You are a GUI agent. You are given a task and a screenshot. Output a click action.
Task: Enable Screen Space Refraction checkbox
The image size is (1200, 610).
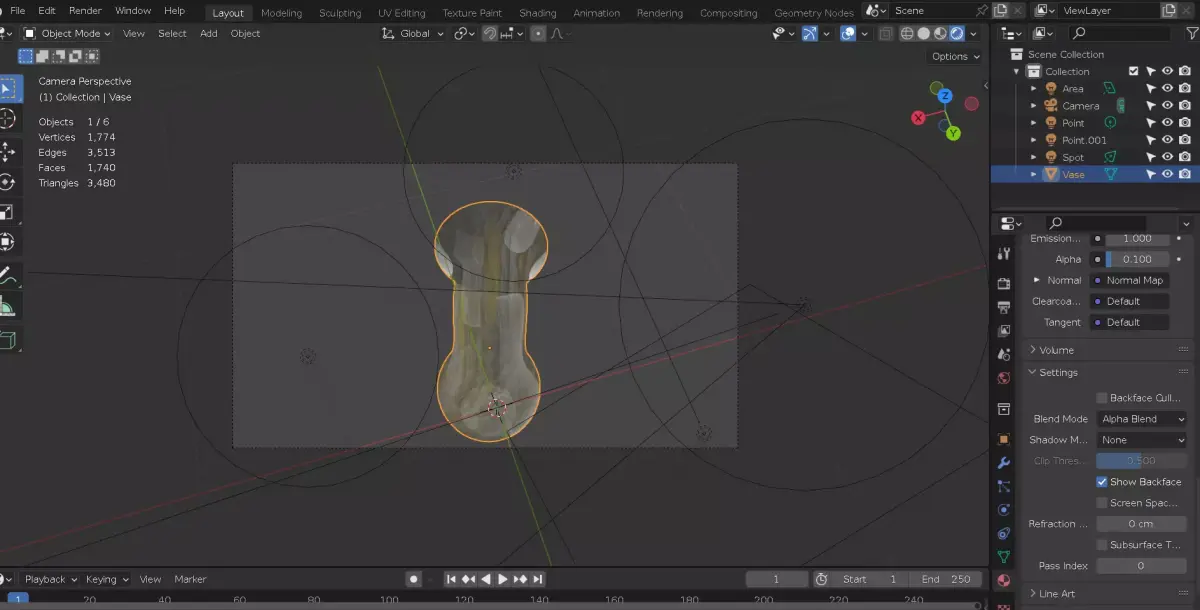click(x=1102, y=503)
